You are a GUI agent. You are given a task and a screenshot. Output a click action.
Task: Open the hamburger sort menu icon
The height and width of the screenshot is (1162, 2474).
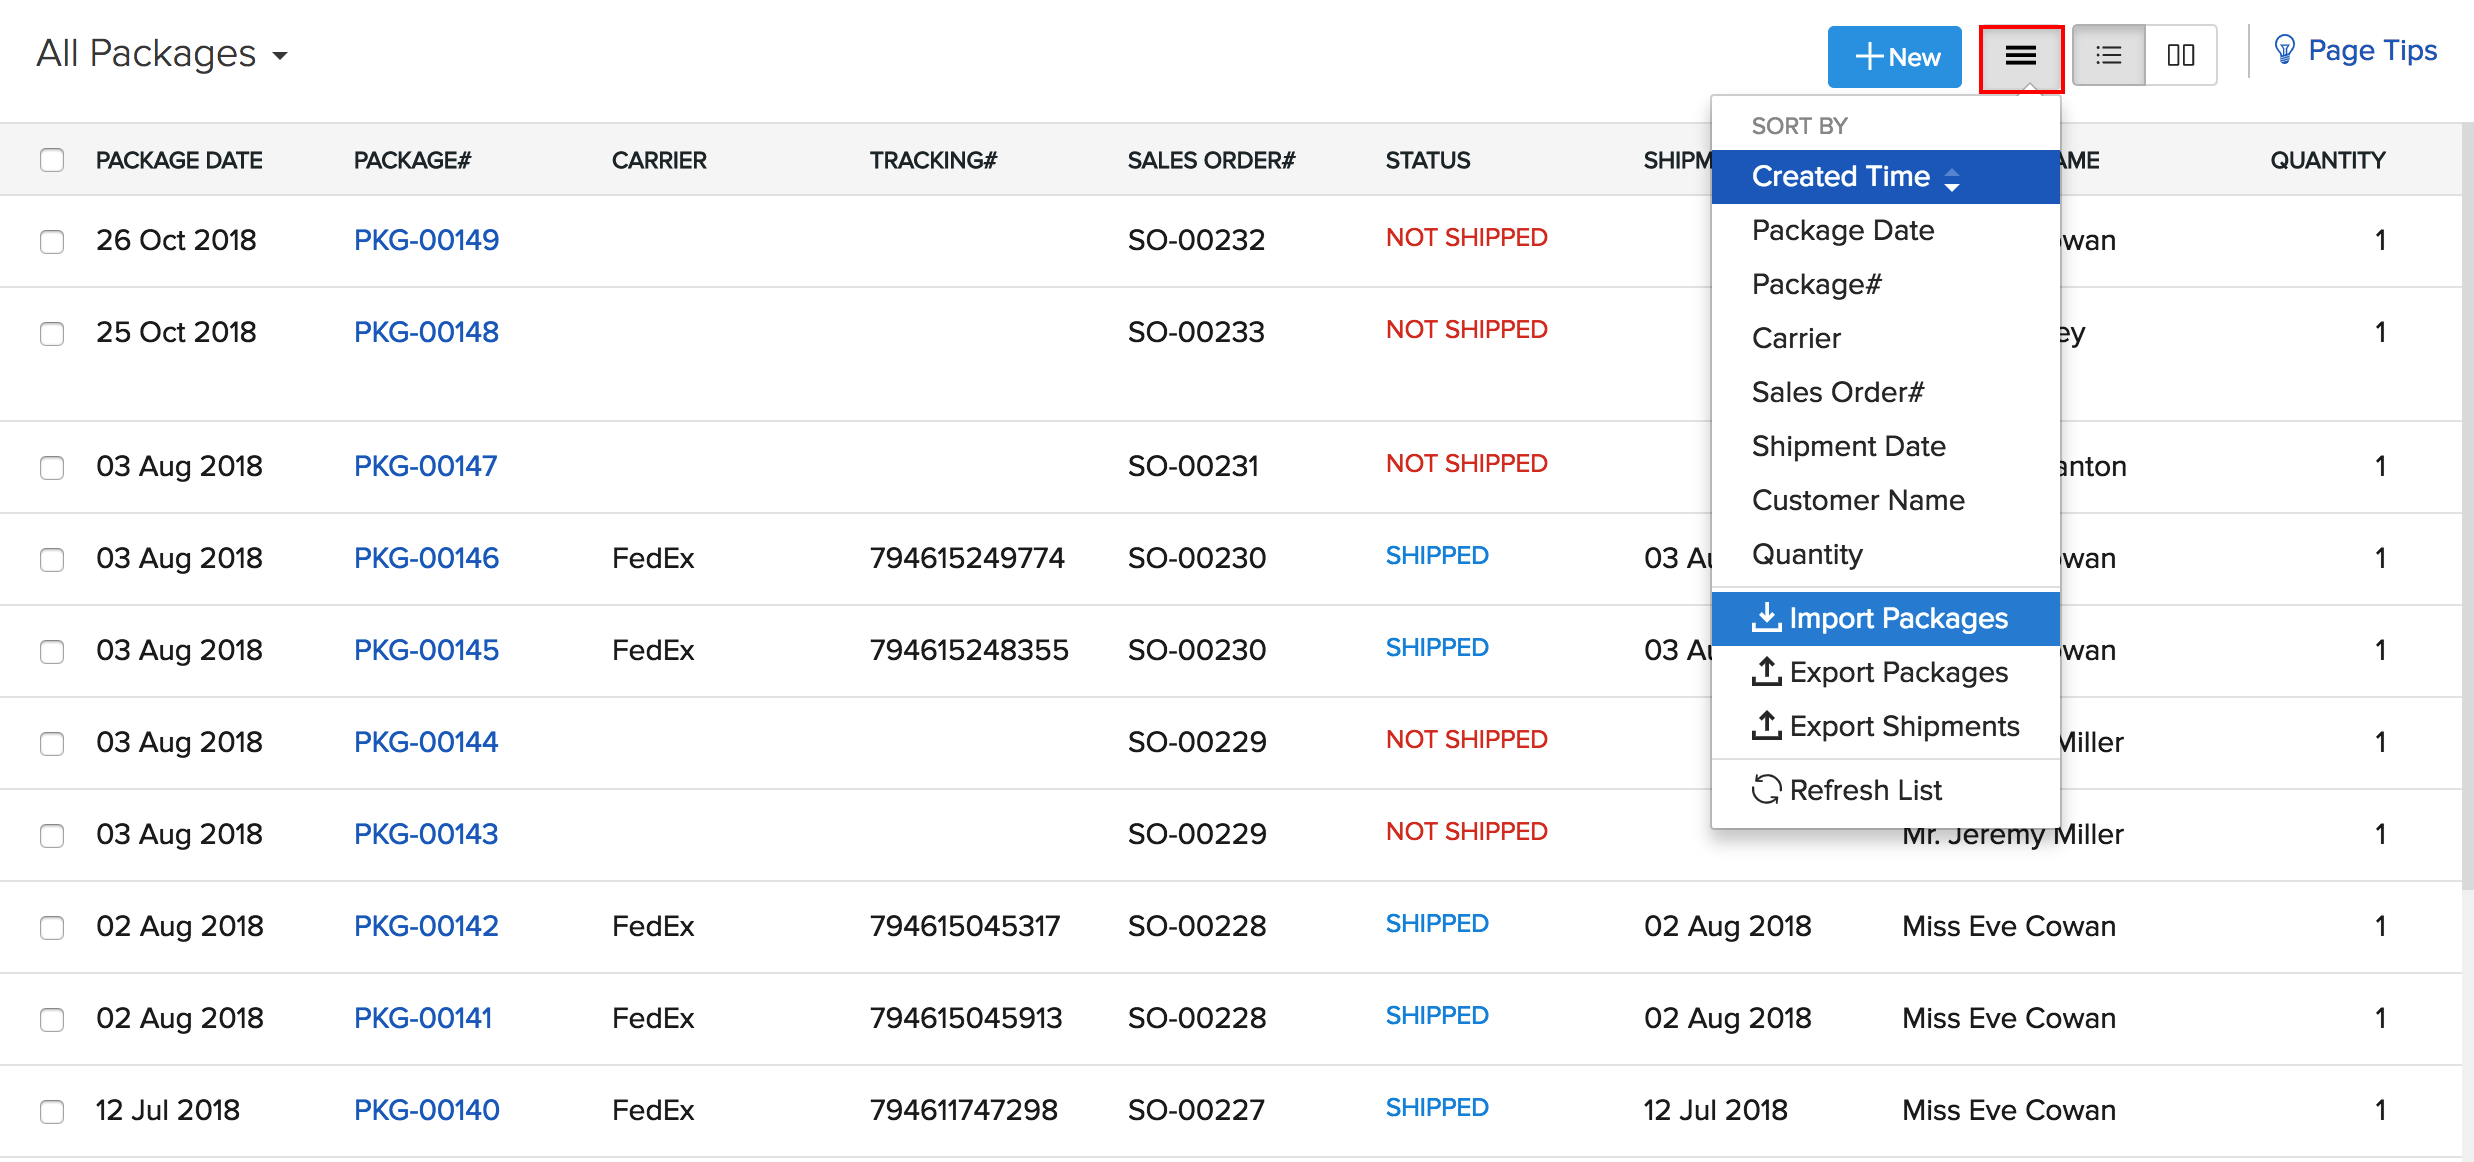(2021, 56)
